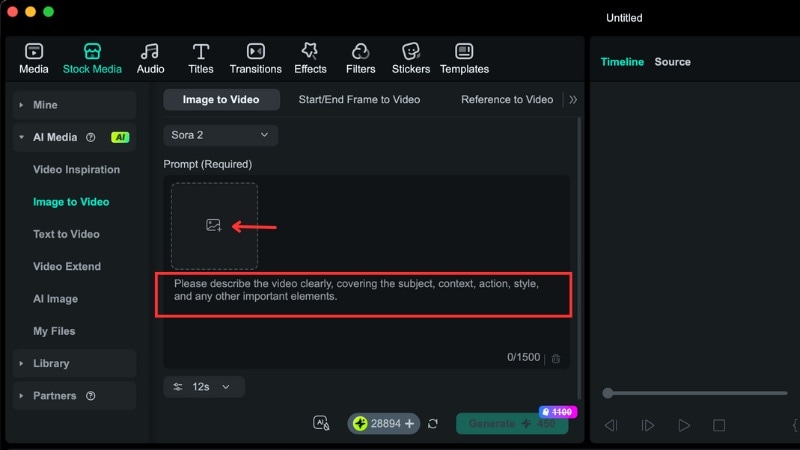The width and height of the screenshot is (800, 450).
Task: Open the Transitions panel
Action: [x=256, y=59]
